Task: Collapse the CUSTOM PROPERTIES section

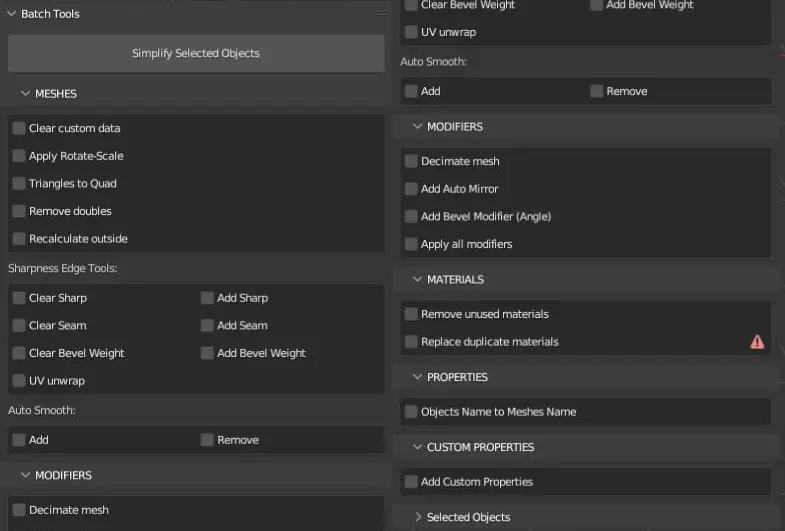Action: pos(417,447)
